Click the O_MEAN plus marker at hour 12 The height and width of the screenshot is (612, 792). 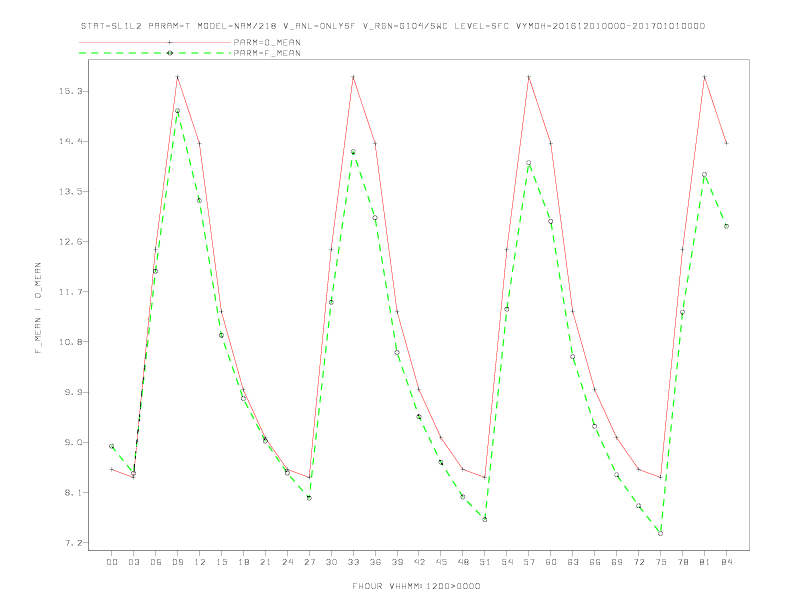tap(200, 143)
